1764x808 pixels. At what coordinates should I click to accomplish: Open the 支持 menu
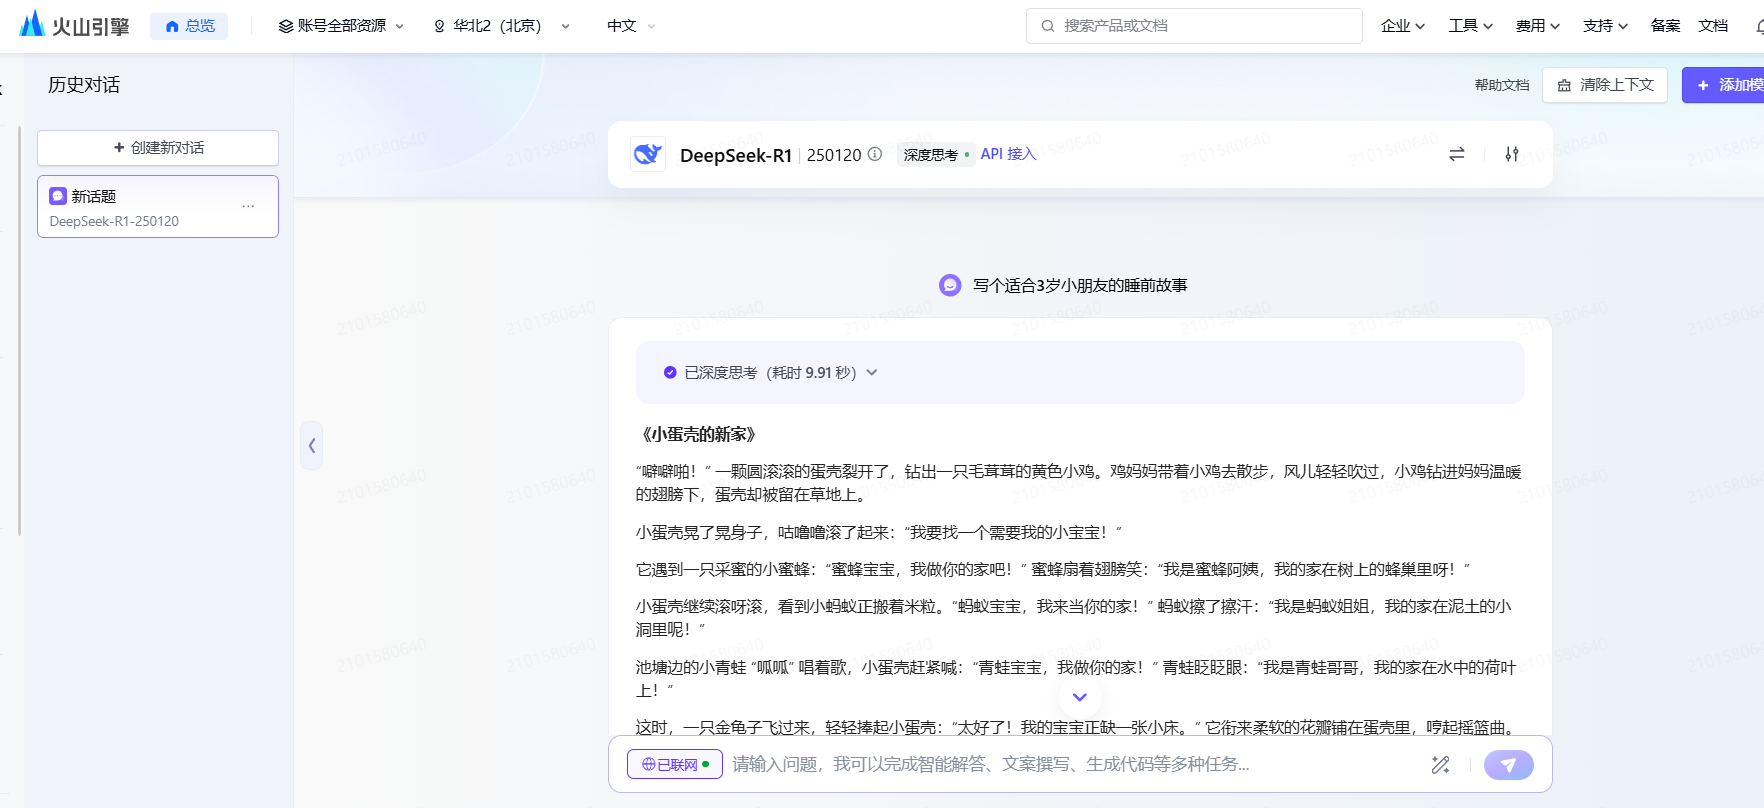point(1605,26)
